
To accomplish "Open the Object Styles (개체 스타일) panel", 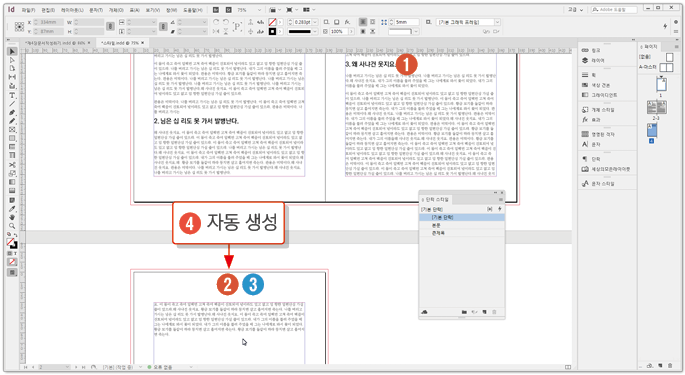I will point(598,110).
